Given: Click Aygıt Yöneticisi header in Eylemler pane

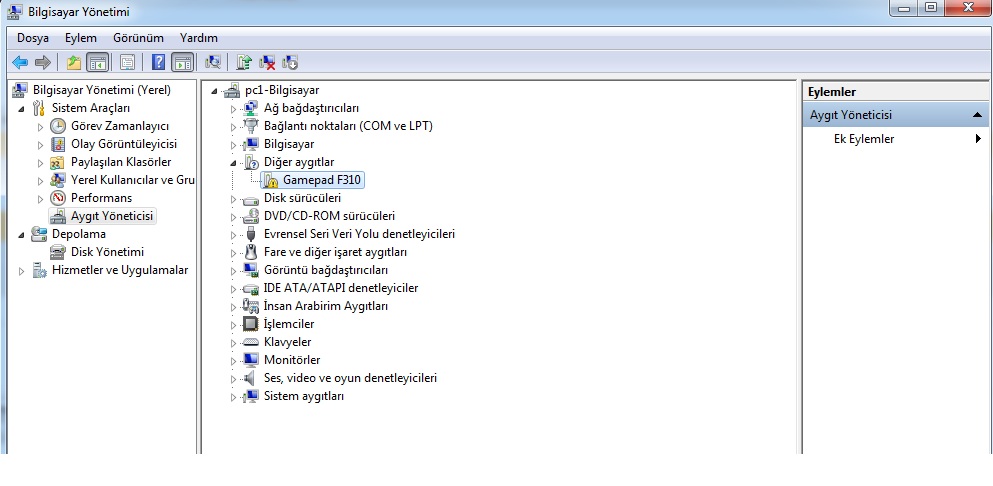Looking at the screenshot, I should (x=895, y=115).
